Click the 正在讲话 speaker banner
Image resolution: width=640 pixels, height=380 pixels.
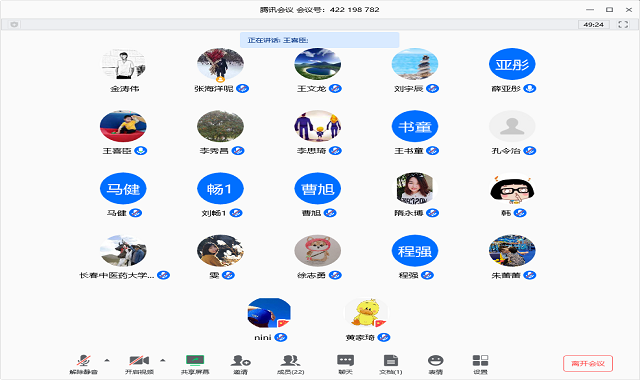tap(319, 40)
